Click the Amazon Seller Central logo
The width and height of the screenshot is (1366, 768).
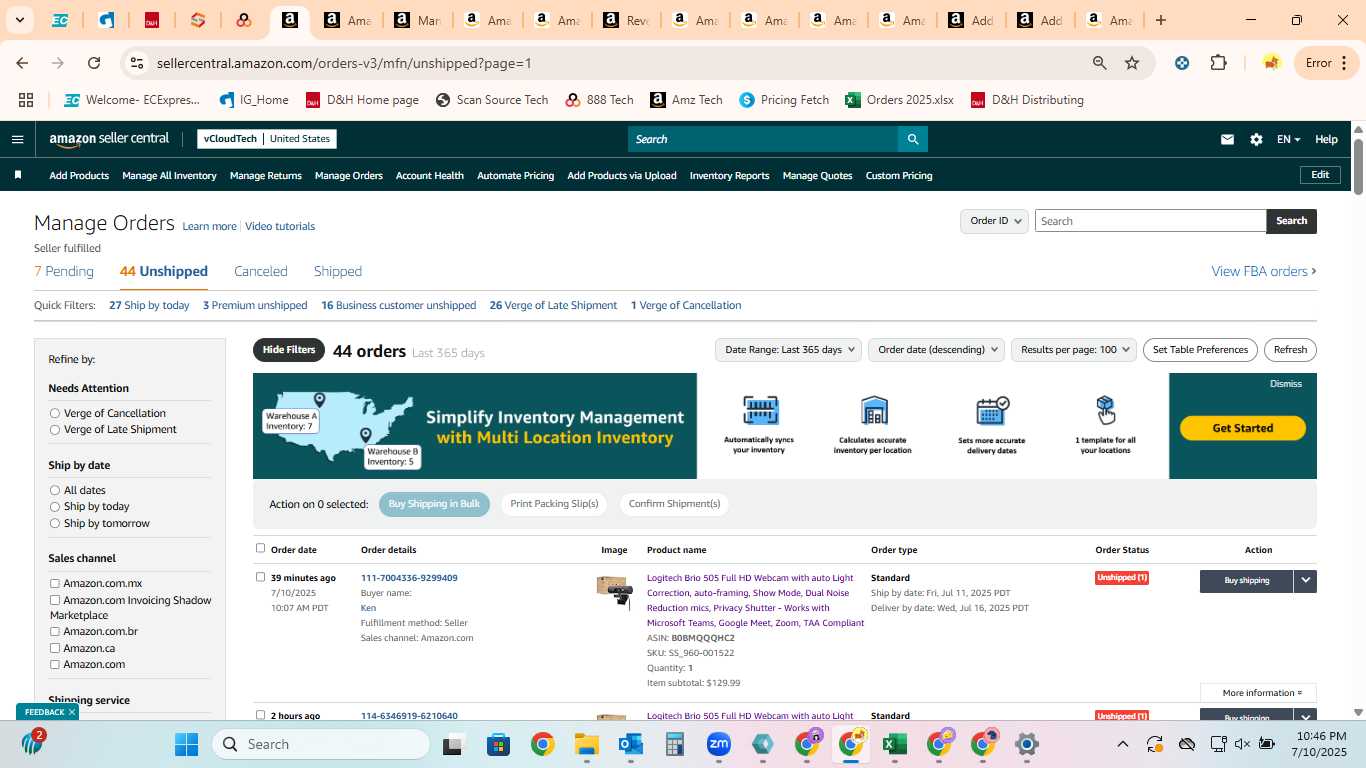(109, 139)
